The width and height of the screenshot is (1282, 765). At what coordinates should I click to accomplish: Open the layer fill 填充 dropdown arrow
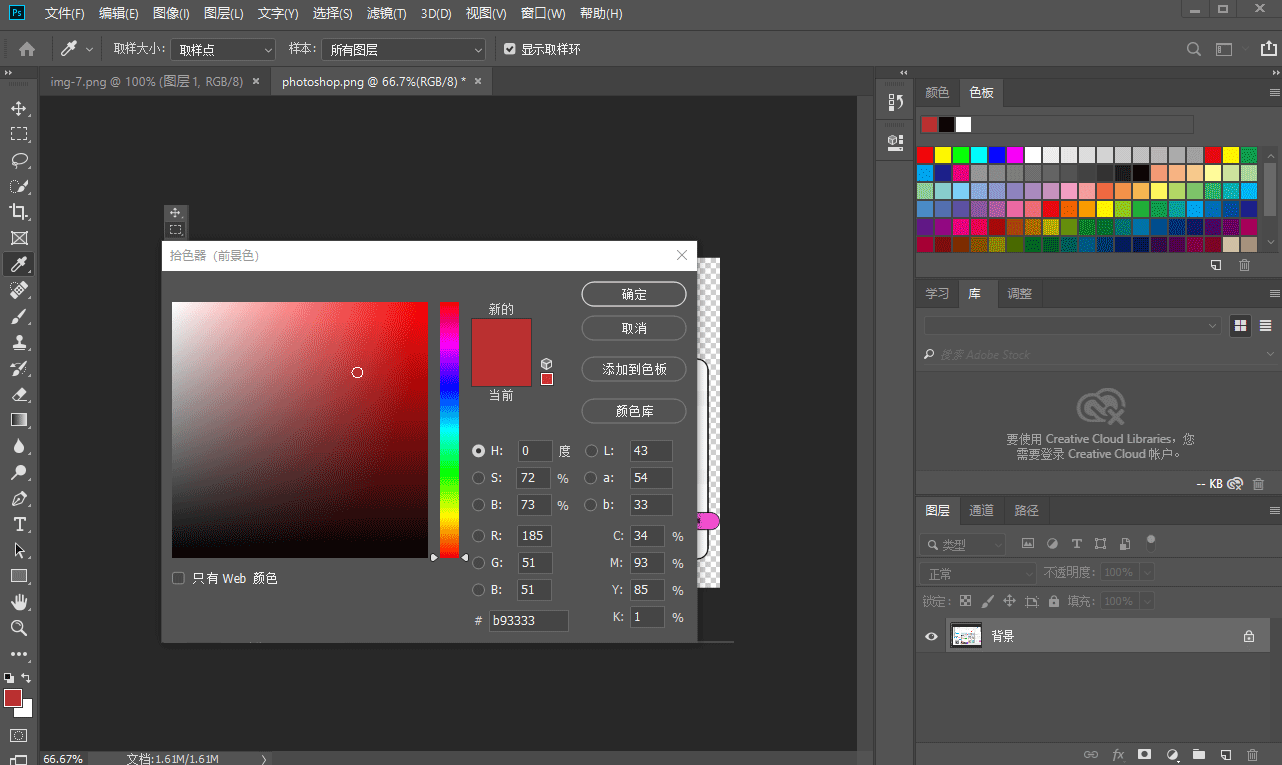pyautogui.click(x=1146, y=601)
